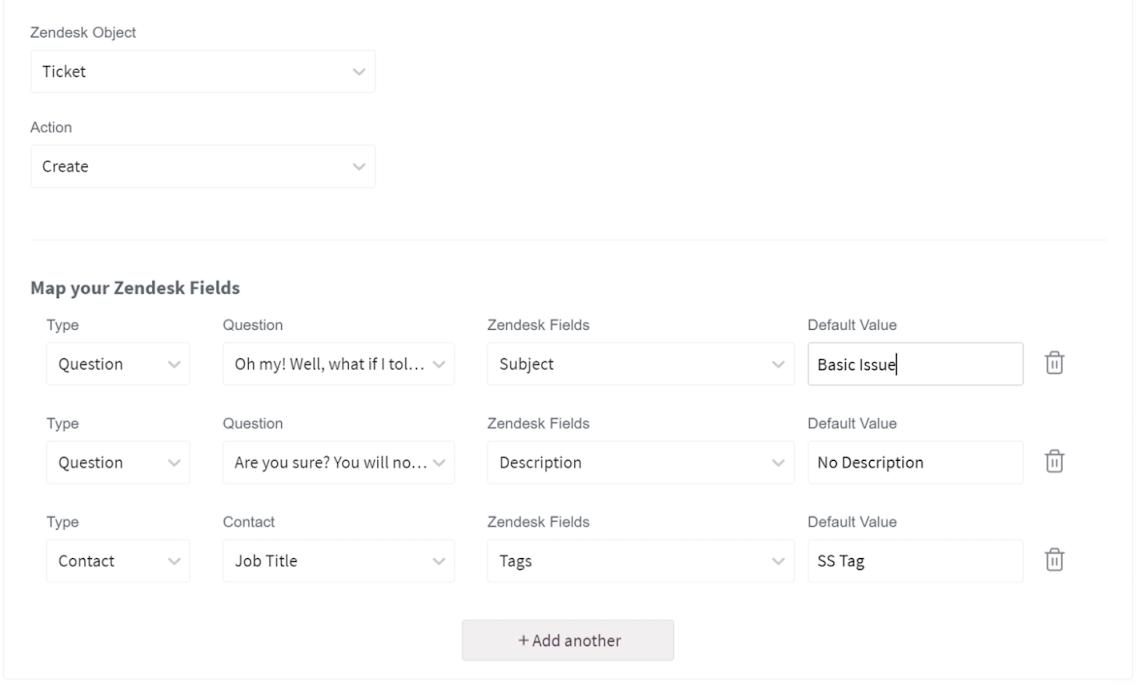Select the Subject Zendesk Fields dropdown
1137x686 pixels.
pyautogui.click(x=640, y=364)
